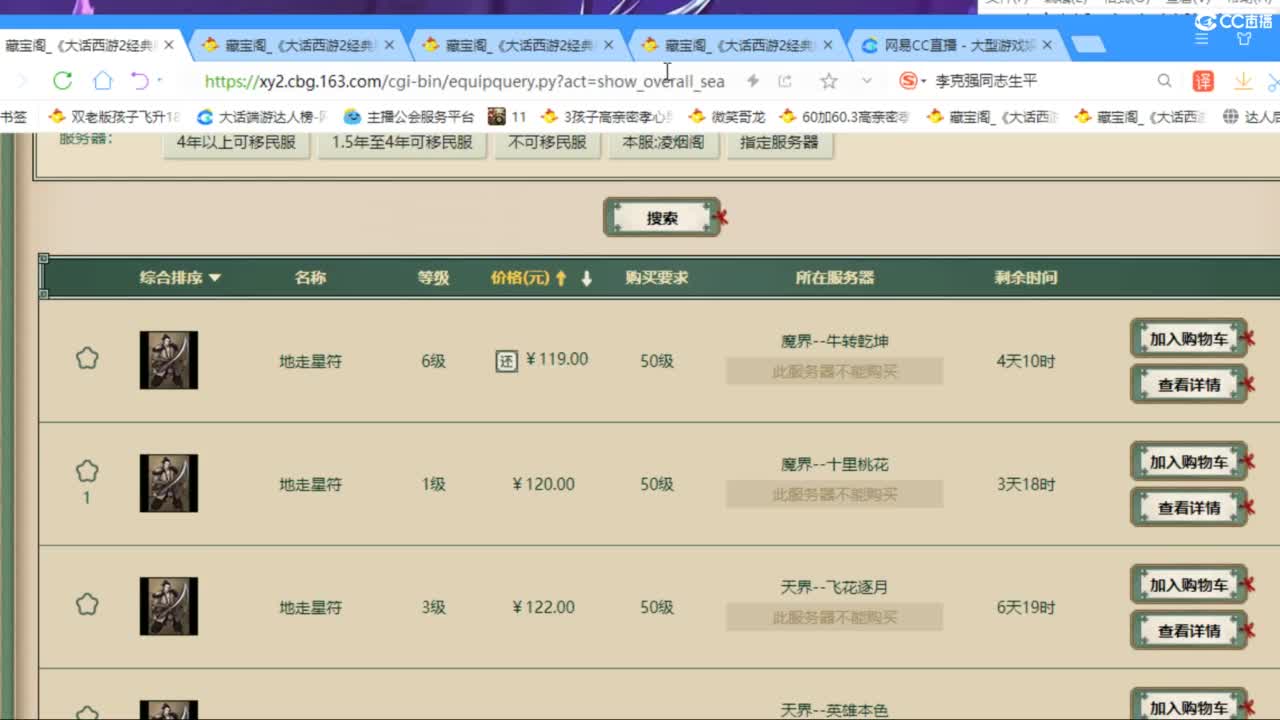This screenshot has height=720, width=1280.
Task: Click server name 魔界--牛转乾坤
Action: pyautogui.click(x=834, y=341)
